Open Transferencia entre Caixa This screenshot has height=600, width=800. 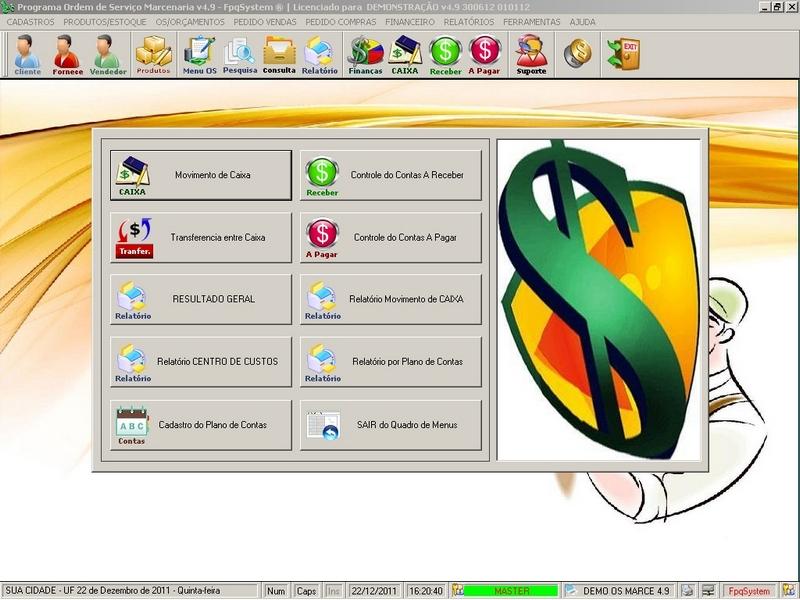click(x=201, y=237)
